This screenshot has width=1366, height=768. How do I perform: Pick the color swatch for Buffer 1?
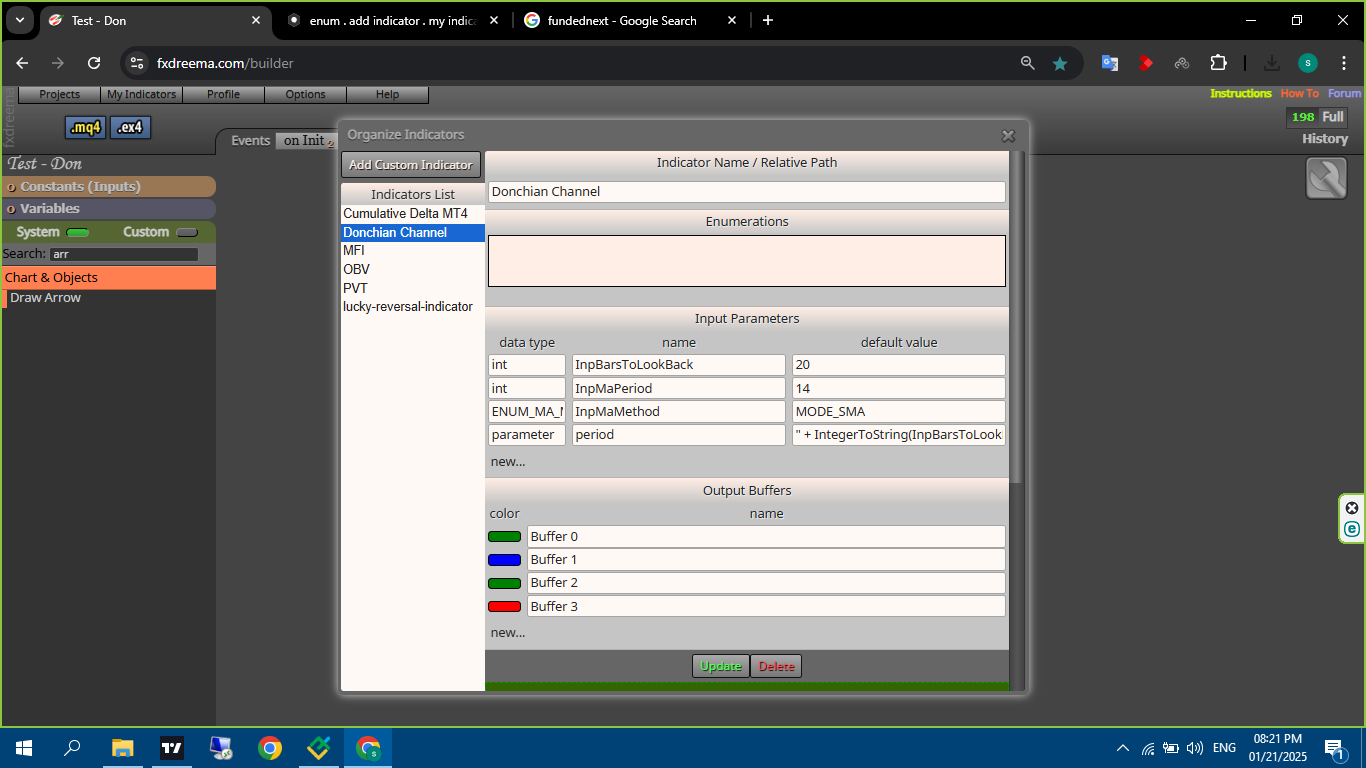[x=504, y=560]
